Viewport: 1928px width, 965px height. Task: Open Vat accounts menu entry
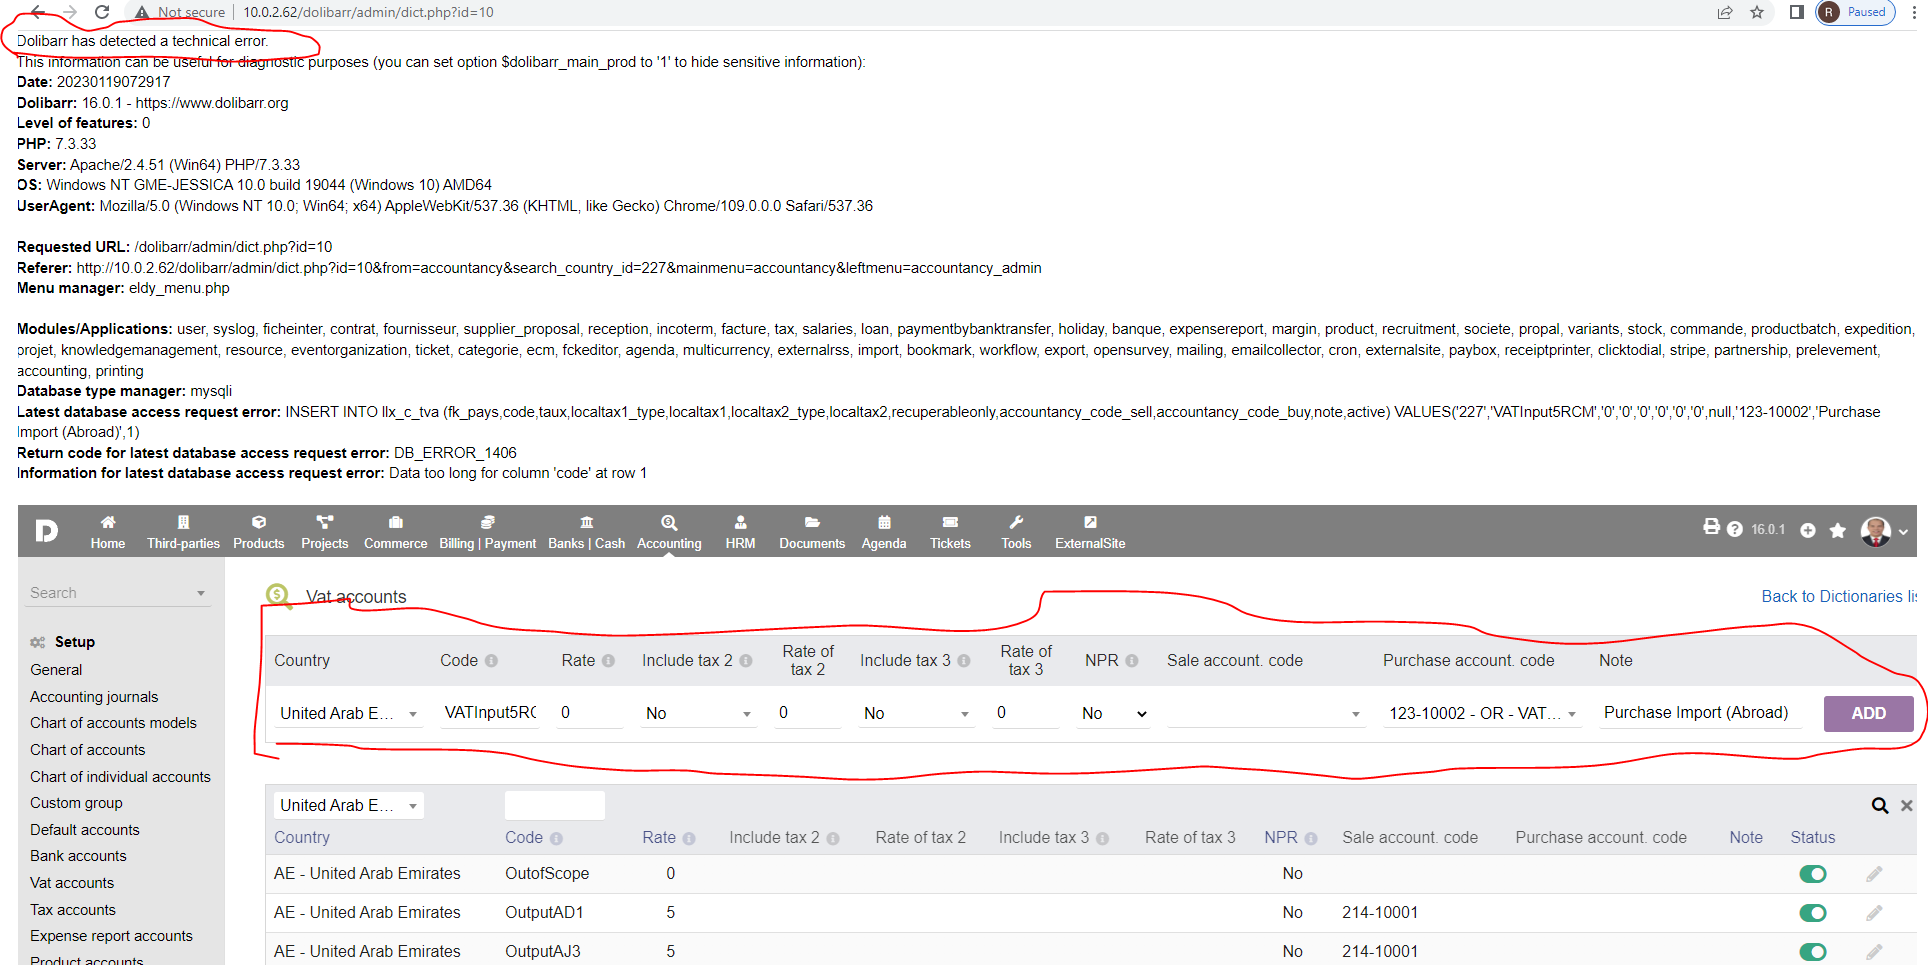(72, 883)
